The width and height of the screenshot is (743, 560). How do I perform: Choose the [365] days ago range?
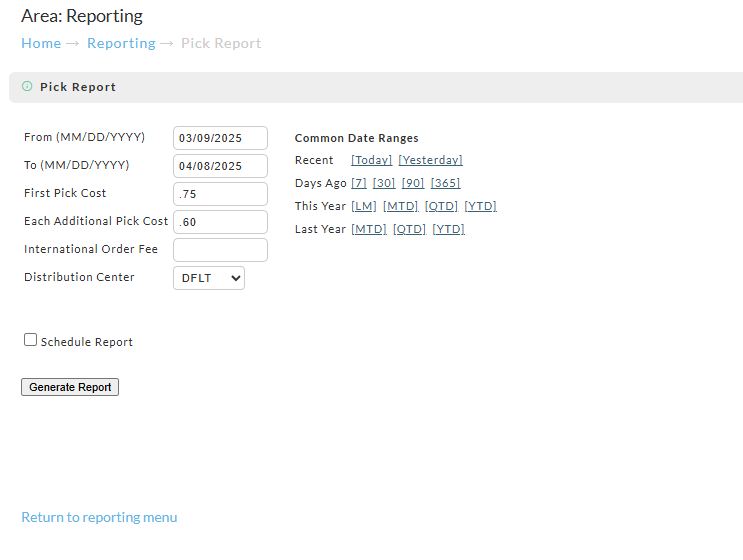[445, 183]
